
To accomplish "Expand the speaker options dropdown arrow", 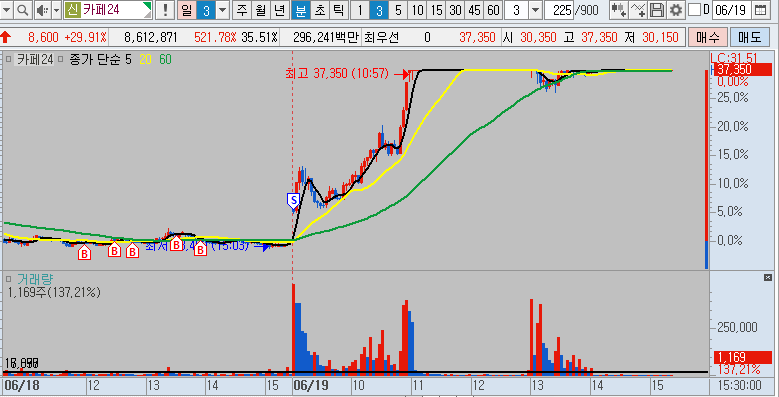I will (56, 10).
